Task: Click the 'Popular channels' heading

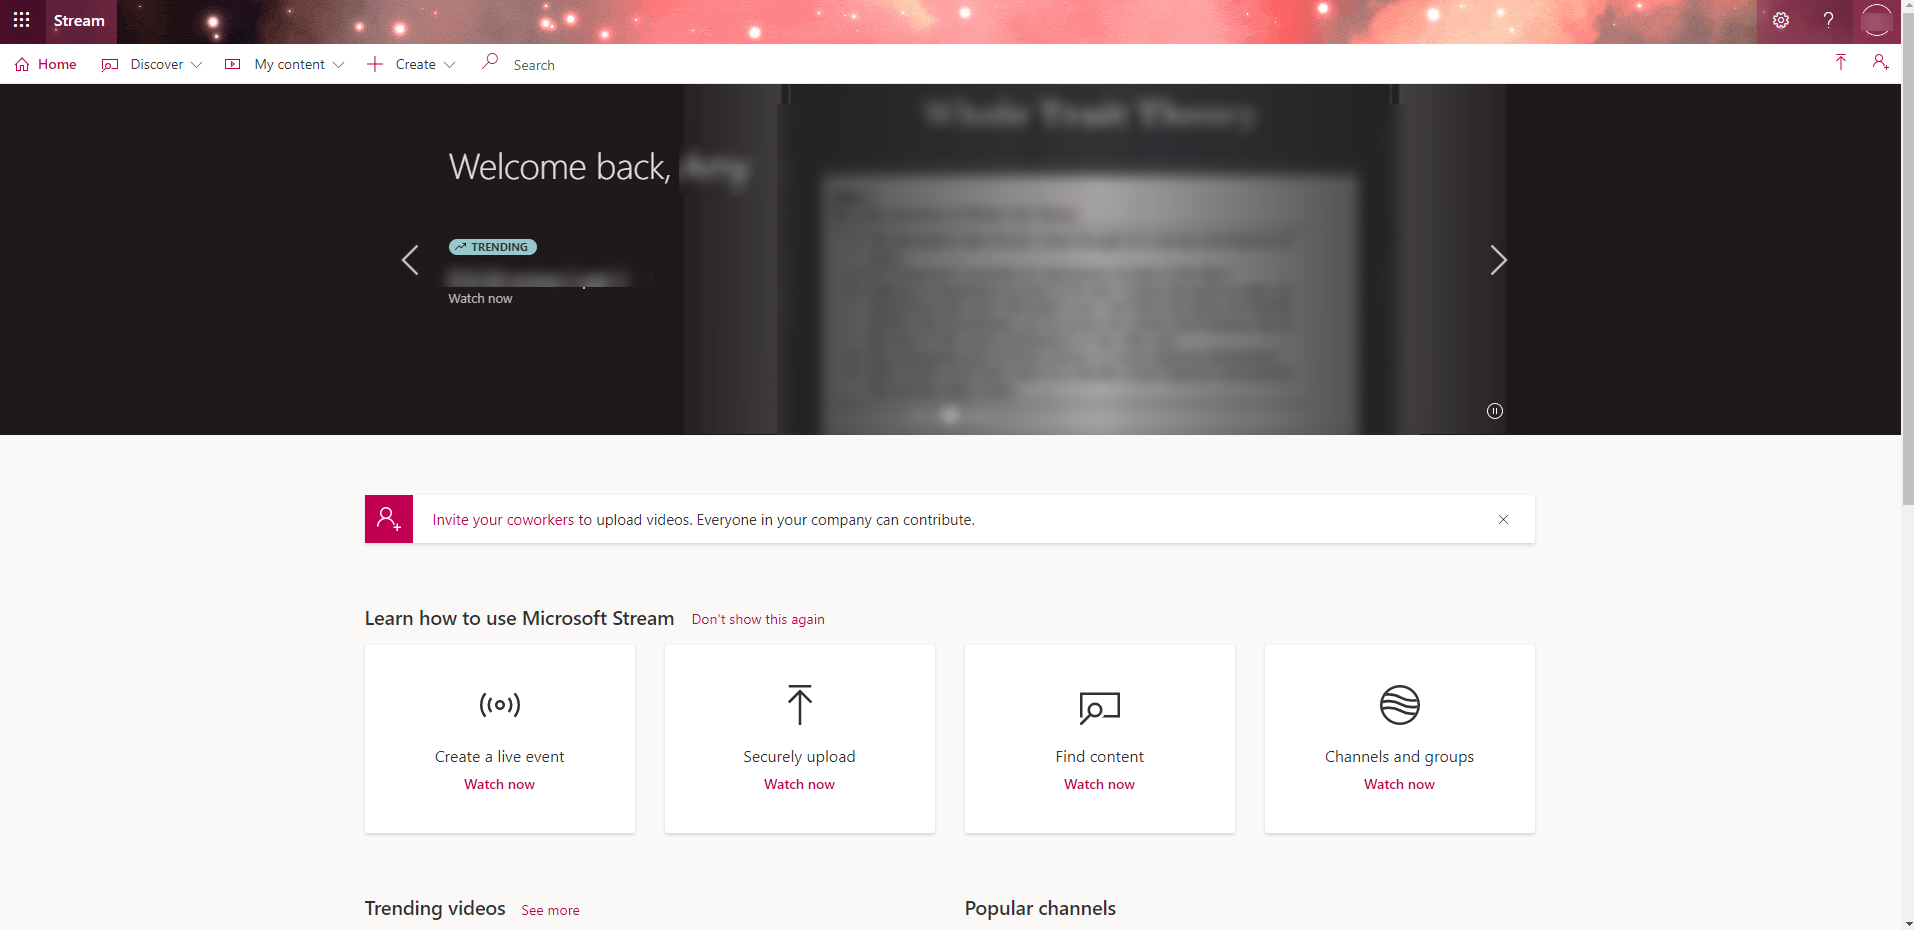Action: 1040,908
